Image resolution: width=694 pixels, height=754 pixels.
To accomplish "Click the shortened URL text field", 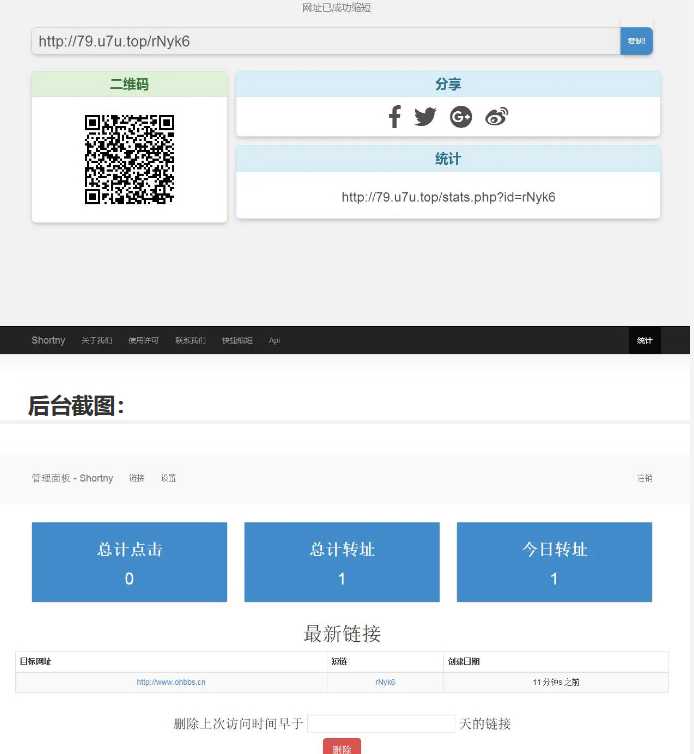I will [x=326, y=41].
